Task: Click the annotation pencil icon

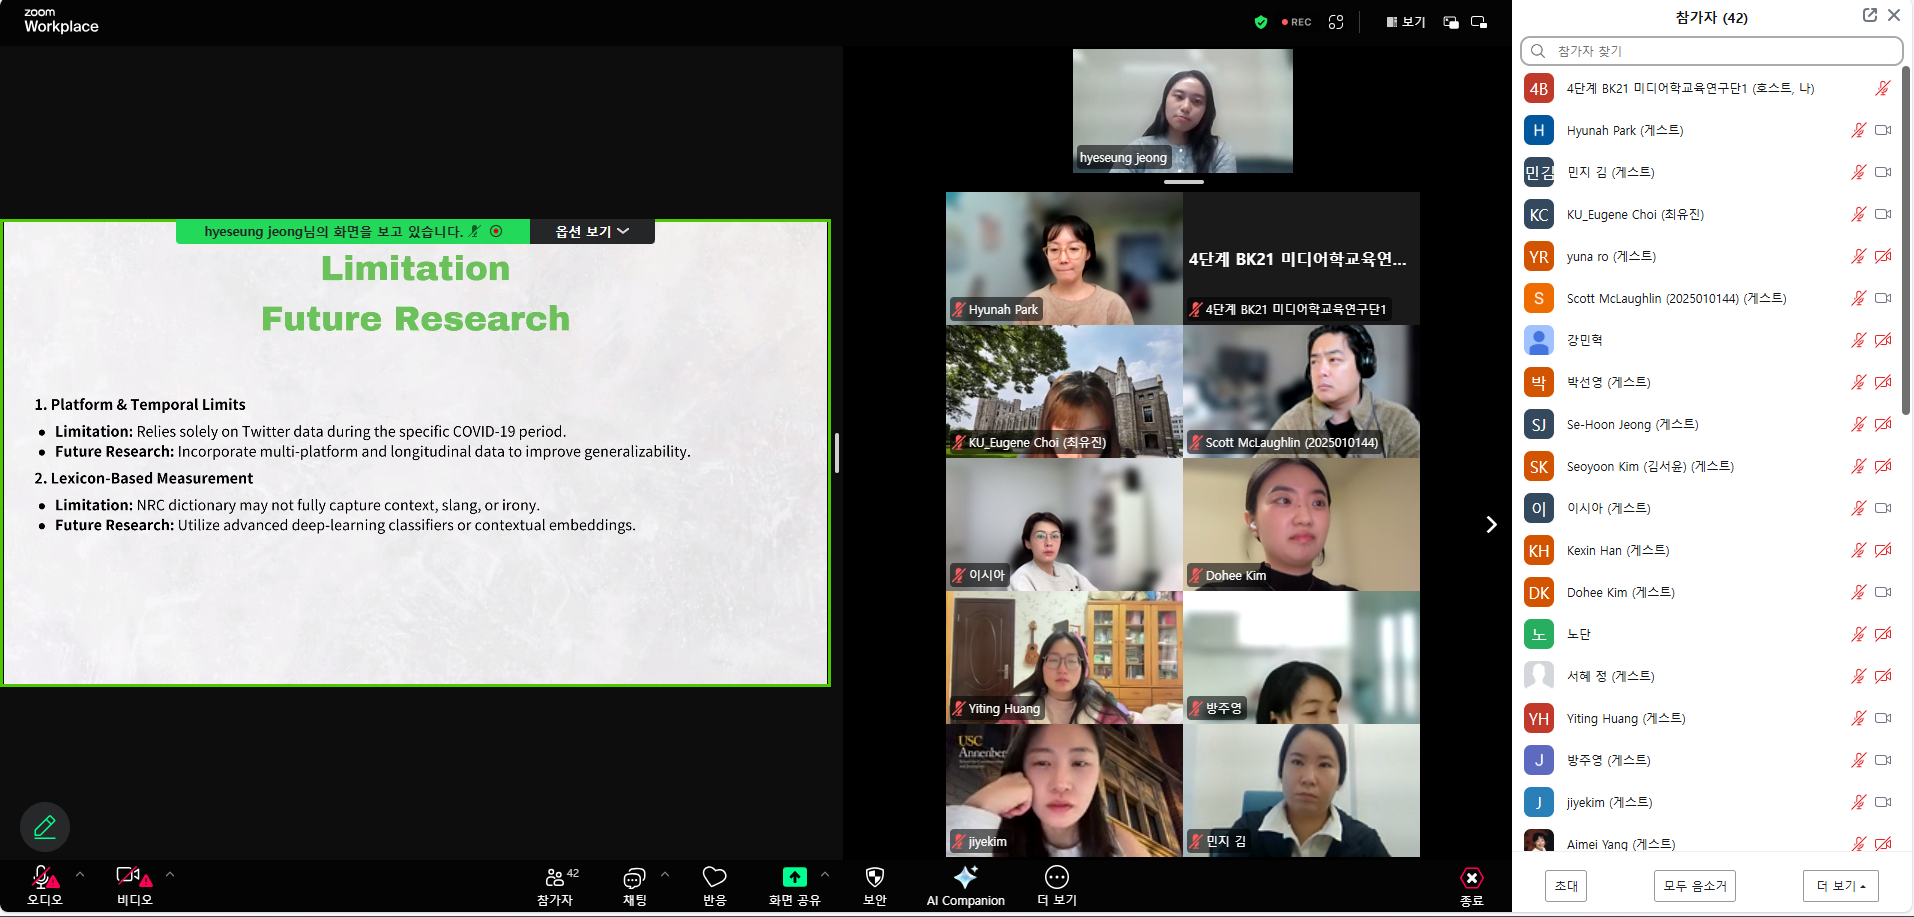Action: tap(45, 827)
